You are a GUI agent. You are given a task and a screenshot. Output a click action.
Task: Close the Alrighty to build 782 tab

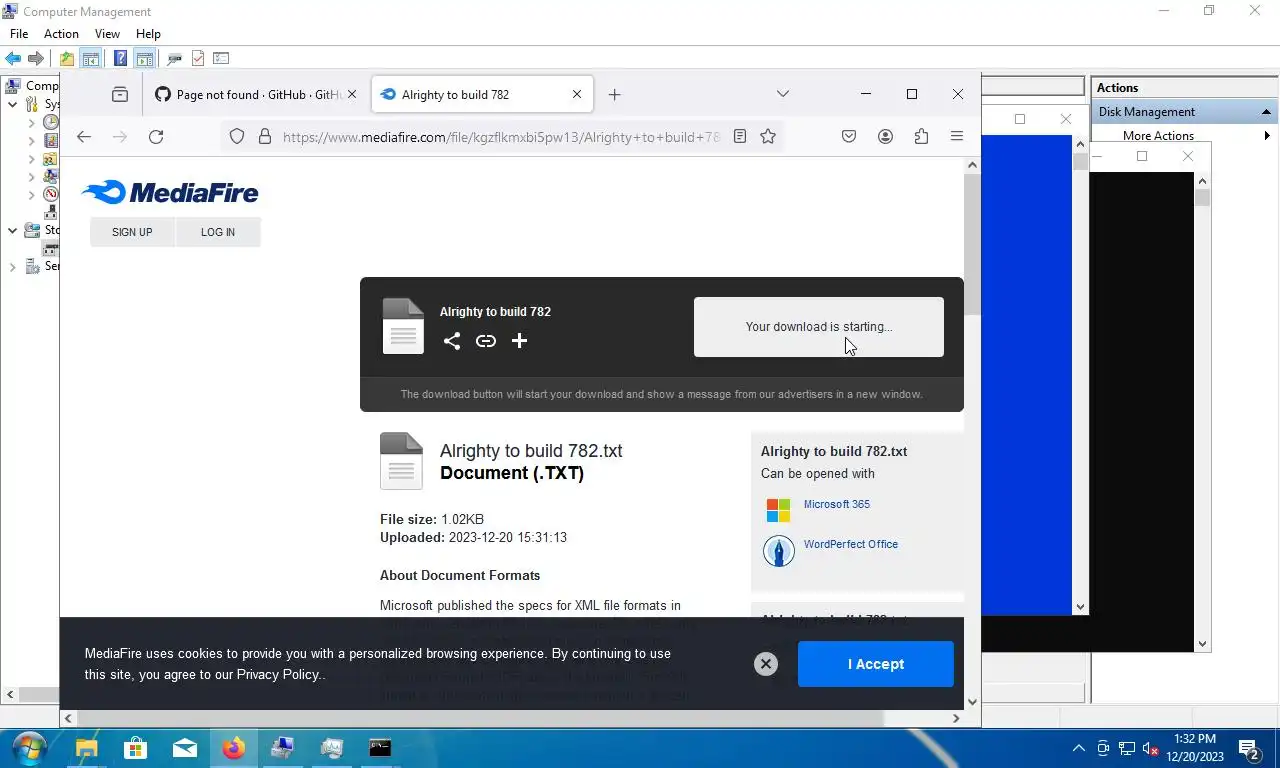577,94
